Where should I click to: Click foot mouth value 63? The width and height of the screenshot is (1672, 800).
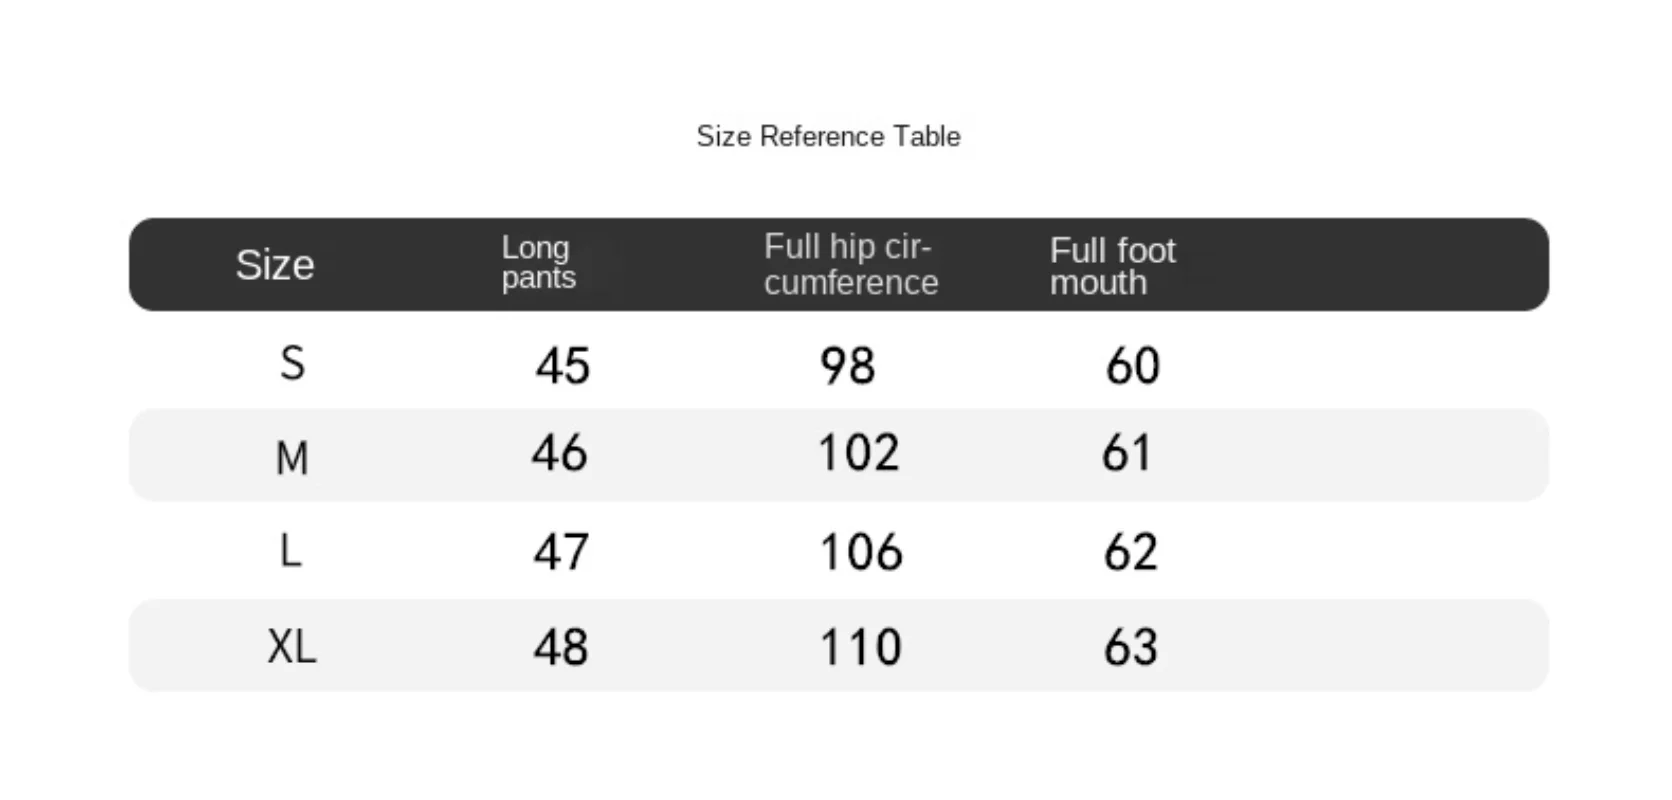(x=1130, y=647)
